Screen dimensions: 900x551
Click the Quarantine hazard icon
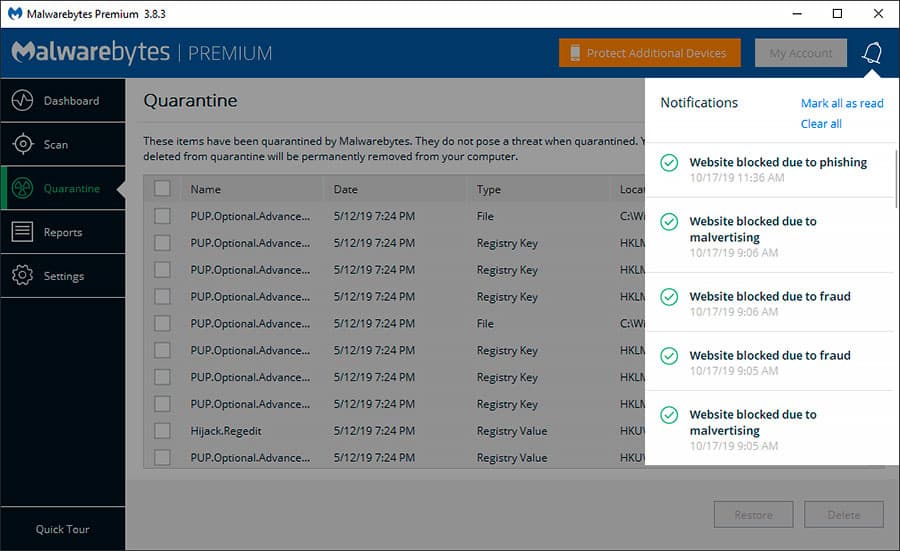[x=22, y=188]
